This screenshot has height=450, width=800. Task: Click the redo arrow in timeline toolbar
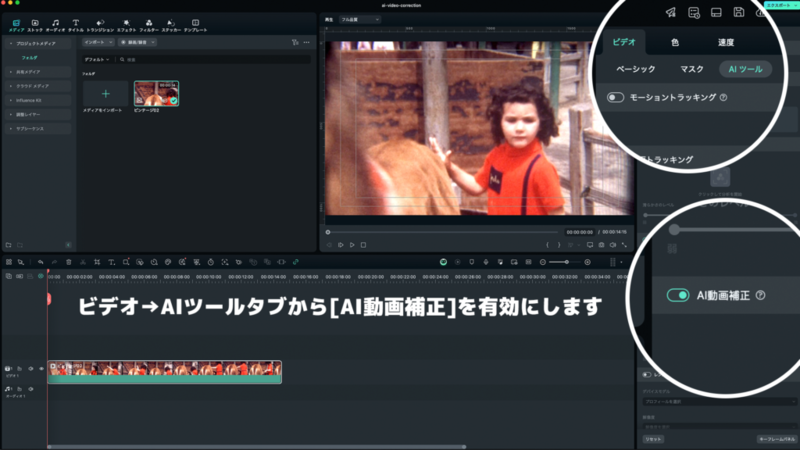point(54,262)
